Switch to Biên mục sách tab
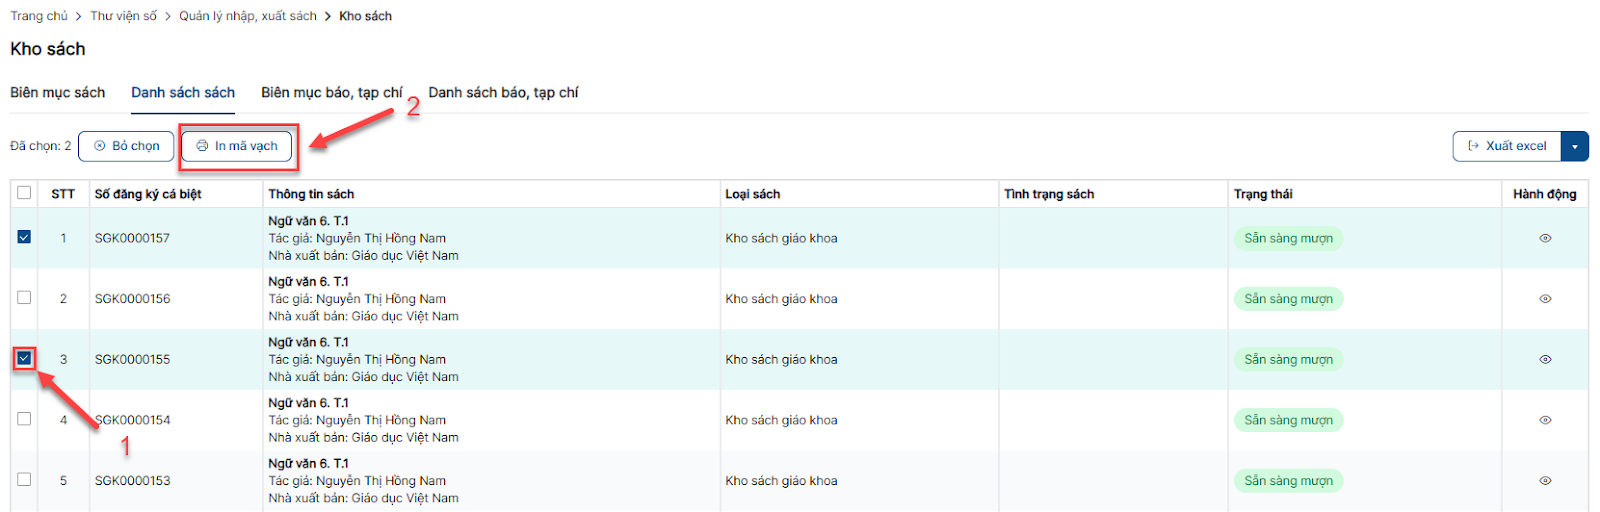1600x512 pixels. point(57,92)
